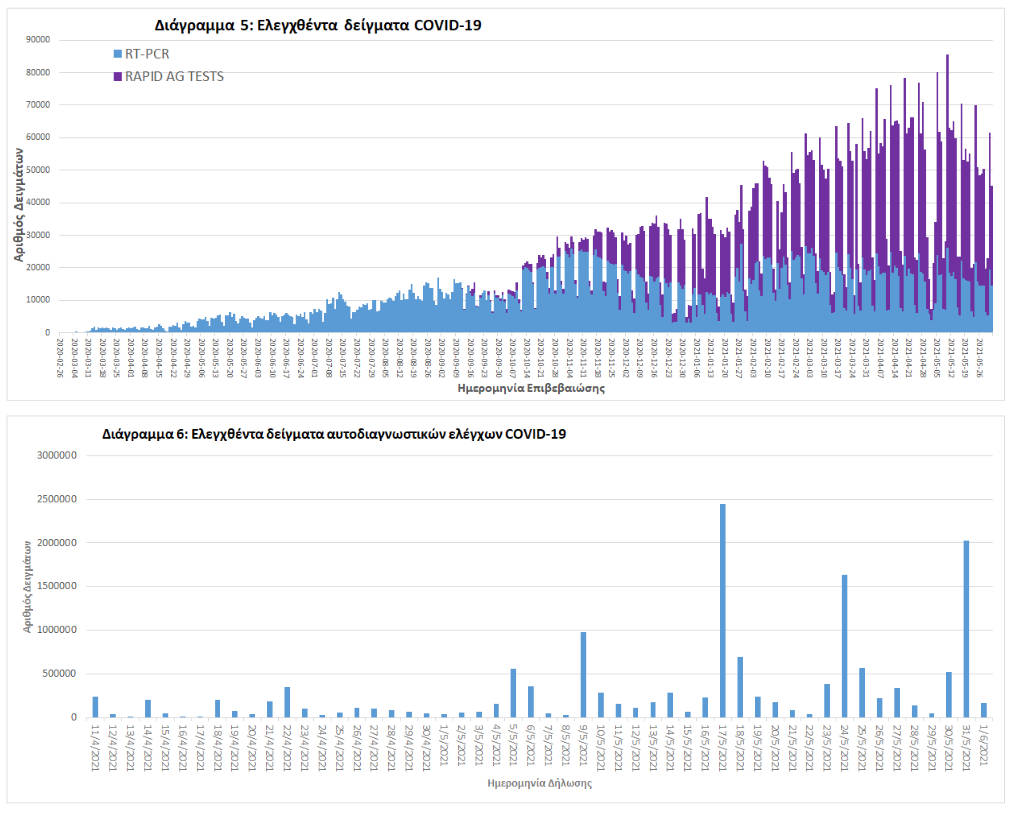Image resolution: width=1014 pixels, height=813 pixels.
Task: Select the 31/5/2021 bar in lower chart
Action: (966, 628)
